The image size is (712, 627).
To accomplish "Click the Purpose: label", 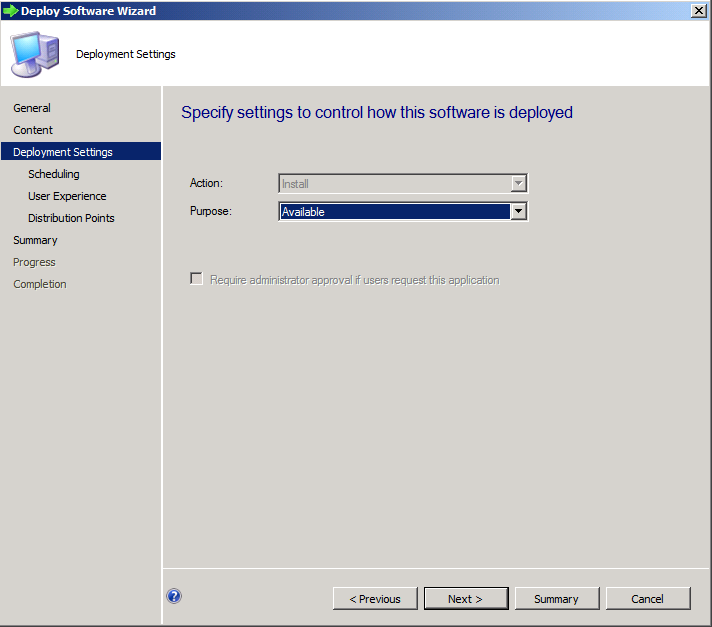I will point(211,211).
